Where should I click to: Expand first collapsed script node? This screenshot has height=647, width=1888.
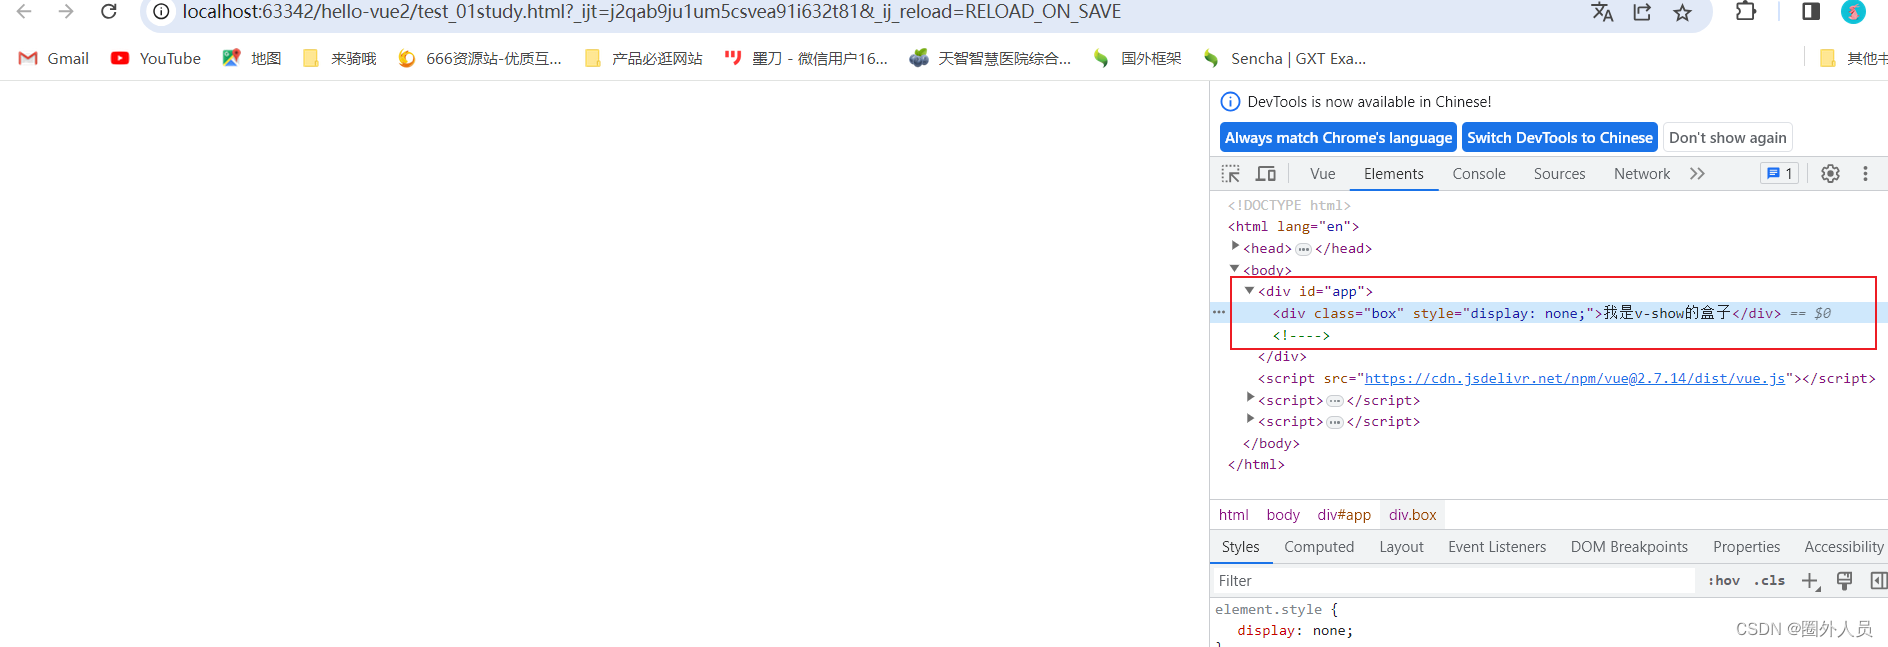pyautogui.click(x=1250, y=398)
